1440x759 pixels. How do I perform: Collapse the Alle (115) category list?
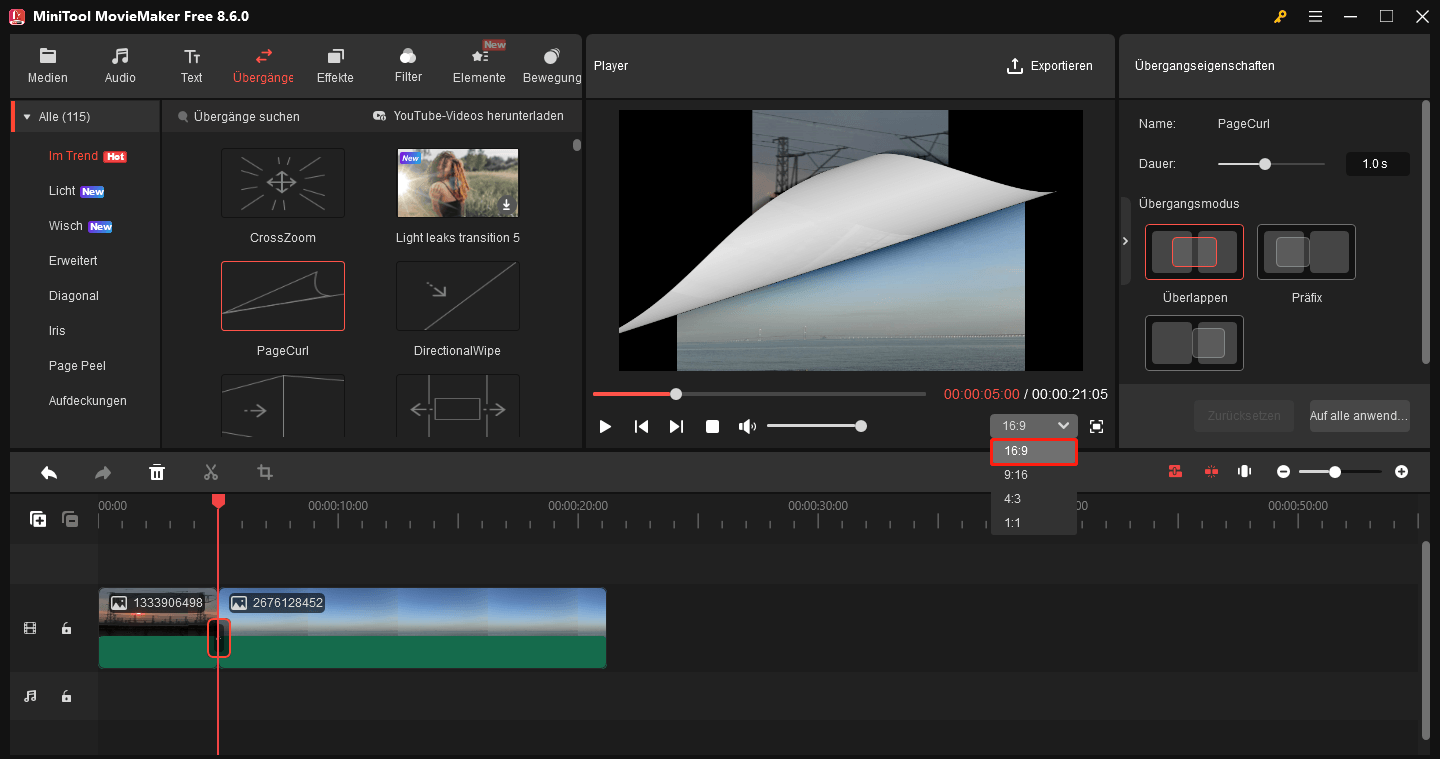point(27,115)
